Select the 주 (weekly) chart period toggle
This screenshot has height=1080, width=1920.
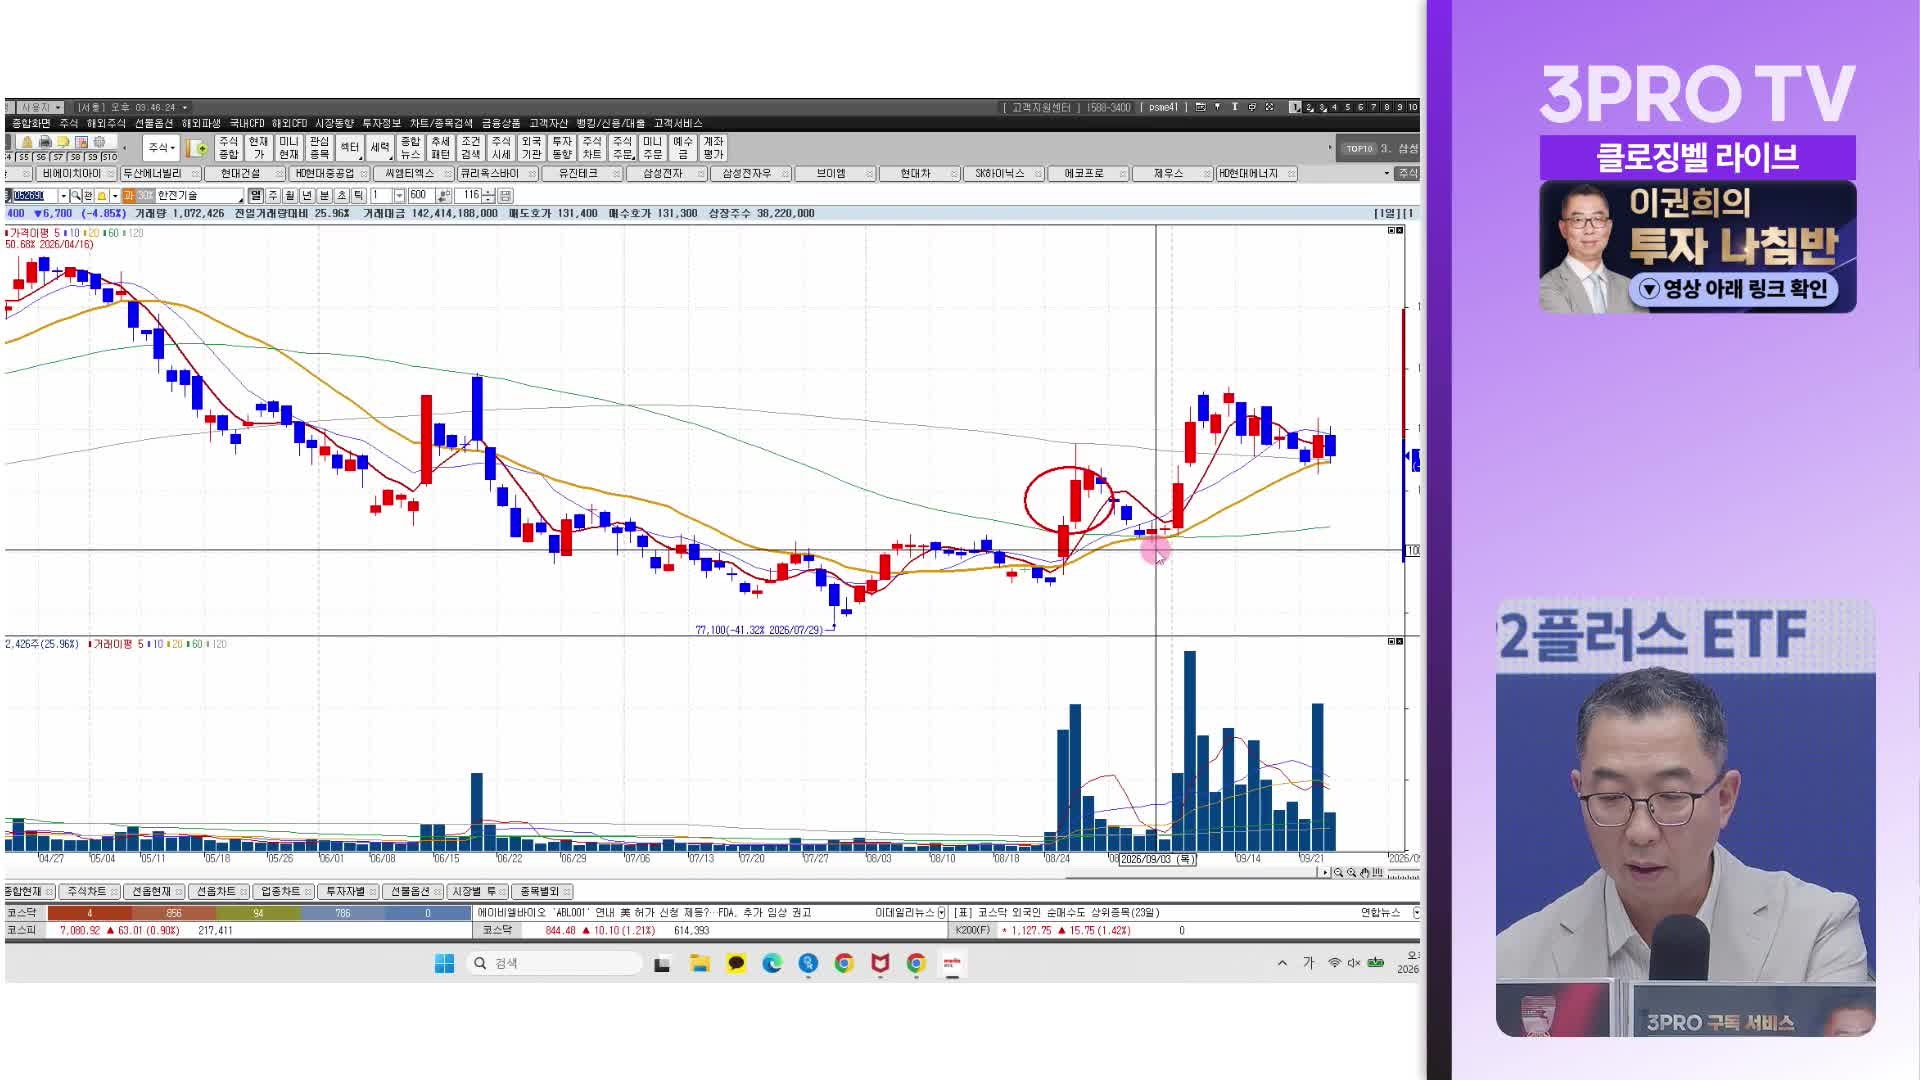(273, 196)
